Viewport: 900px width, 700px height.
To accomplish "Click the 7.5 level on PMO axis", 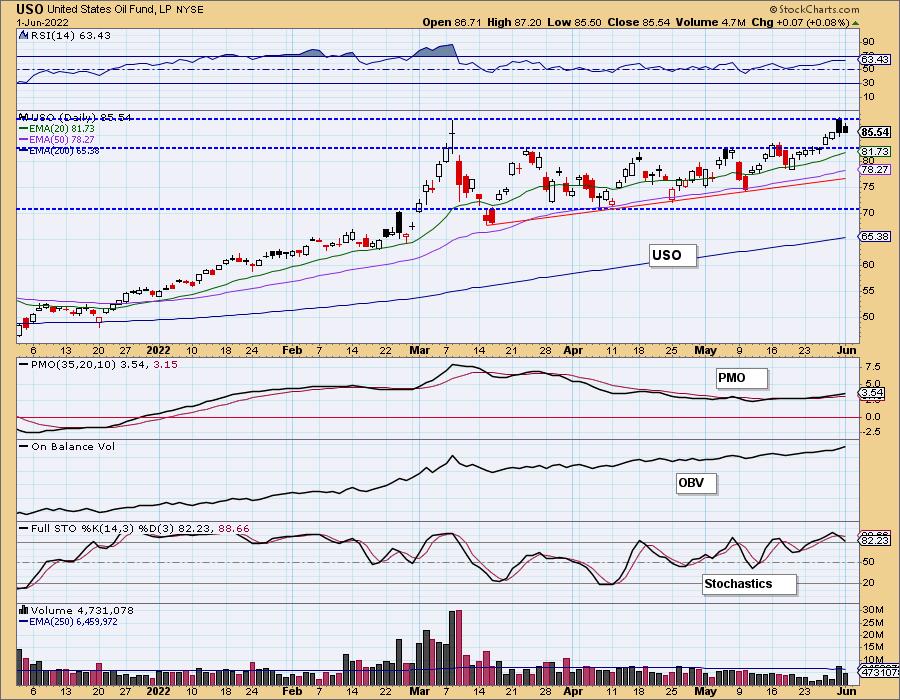I will [x=872, y=367].
